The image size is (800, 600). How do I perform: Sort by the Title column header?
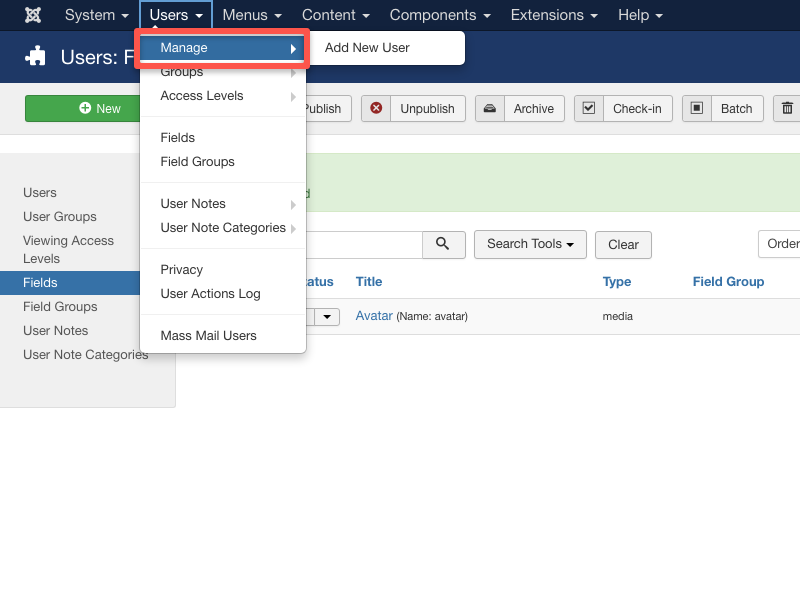tap(369, 282)
